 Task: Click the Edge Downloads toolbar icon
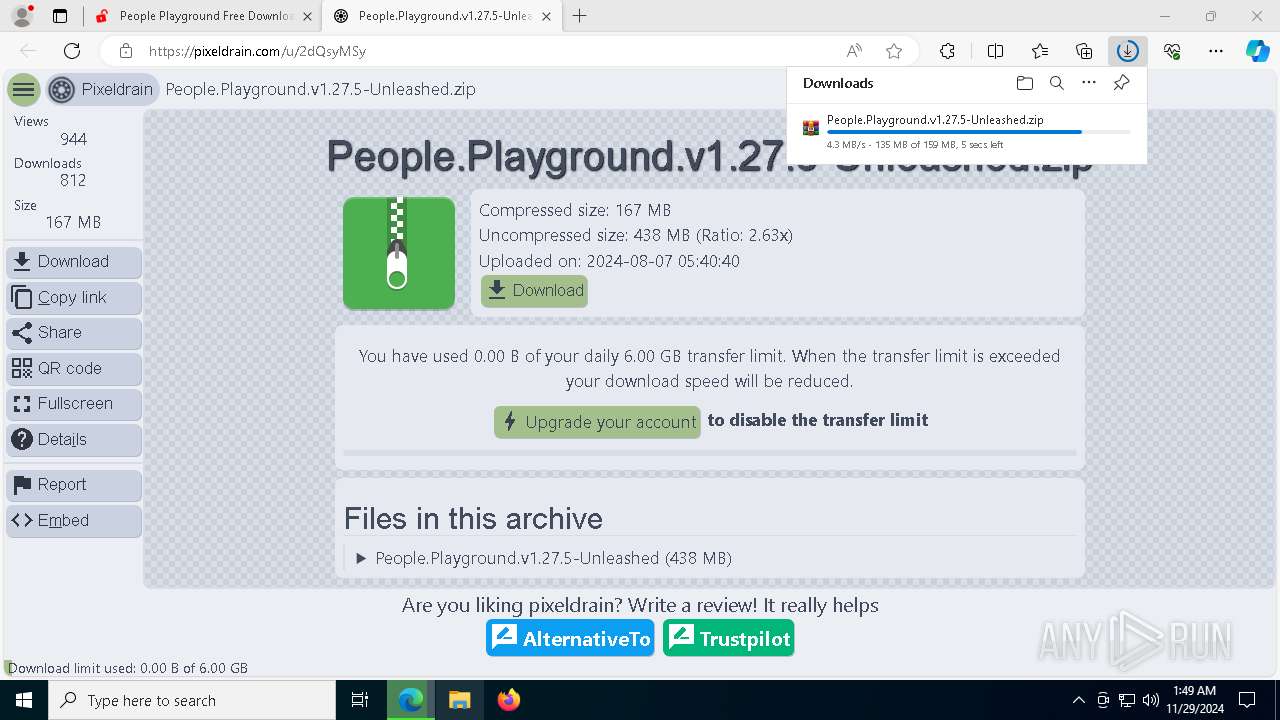point(1128,51)
